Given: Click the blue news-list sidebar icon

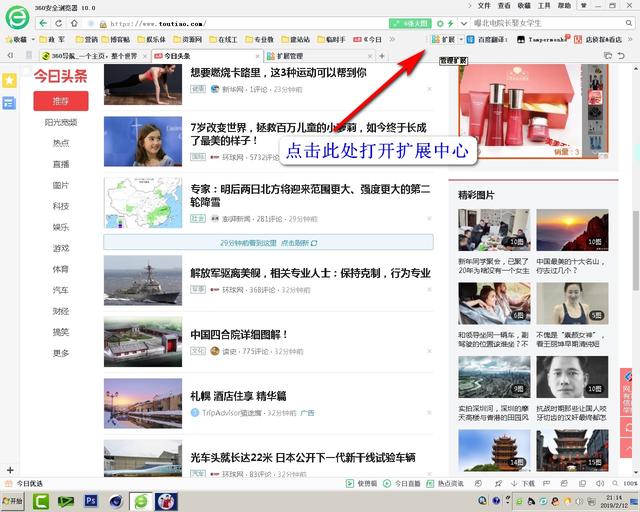Looking at the screenshot, I should point(9,103).
